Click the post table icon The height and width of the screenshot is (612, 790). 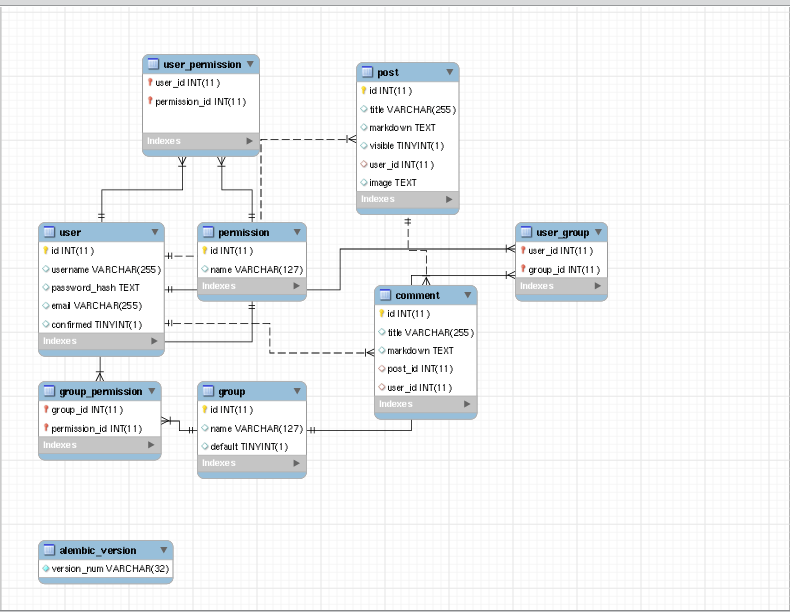[367, 72]
